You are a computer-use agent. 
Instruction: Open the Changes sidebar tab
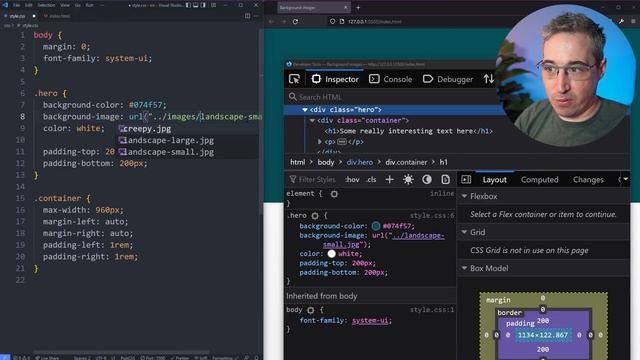pos(588,180)
